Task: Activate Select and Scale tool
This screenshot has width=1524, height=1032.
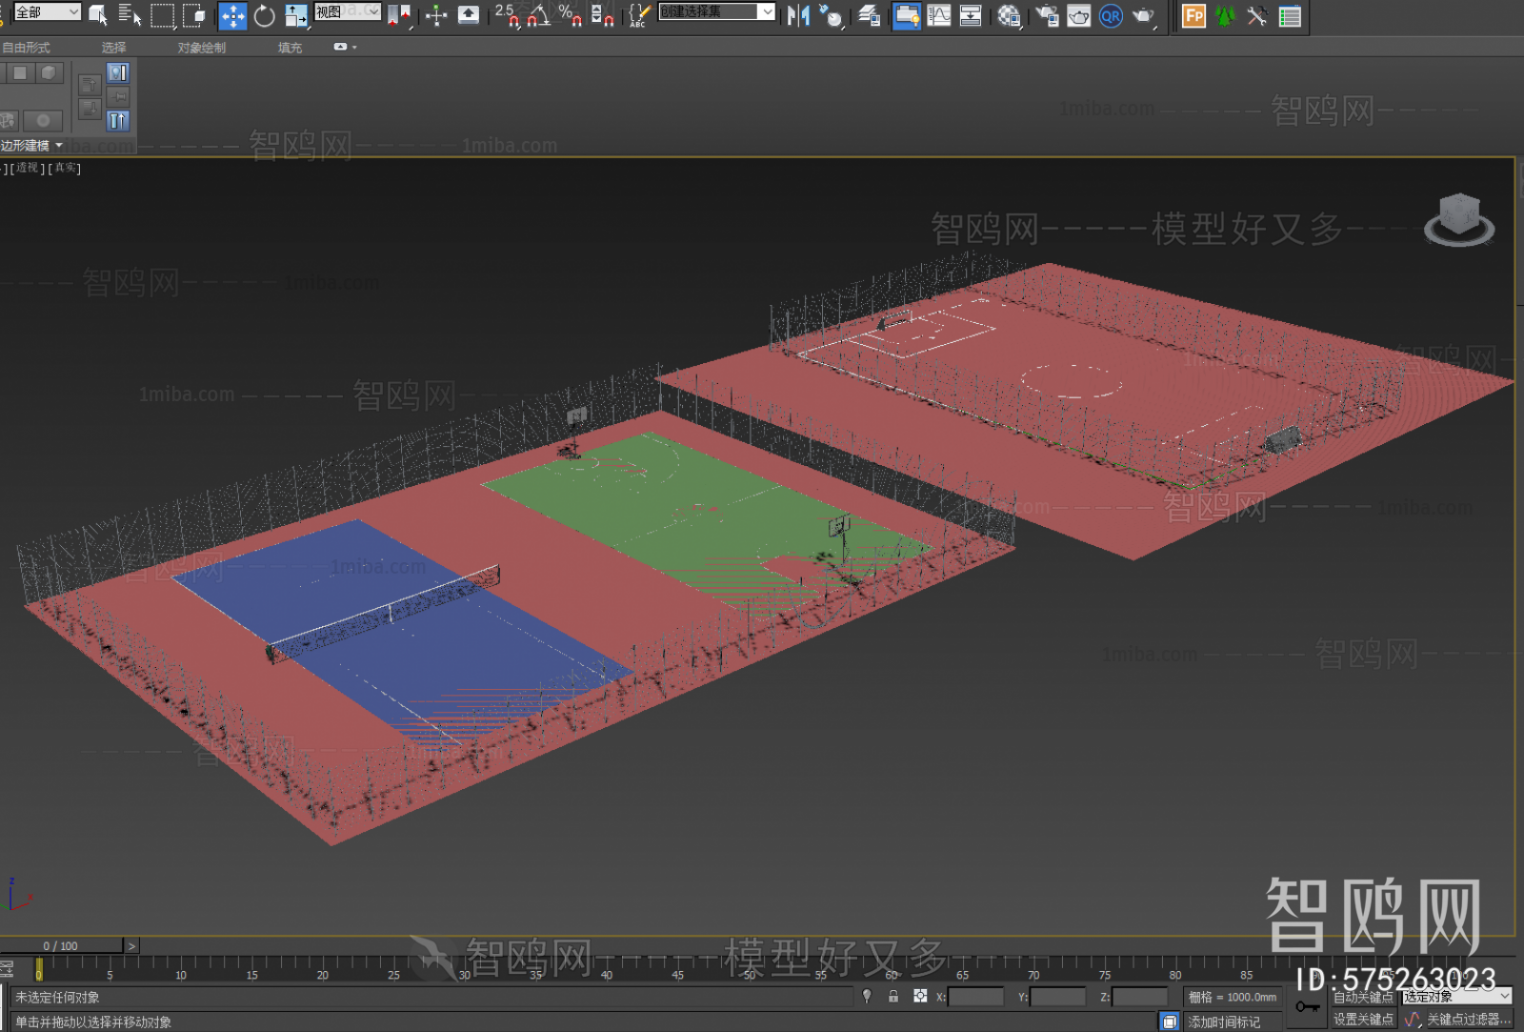Action: (297, 15)
